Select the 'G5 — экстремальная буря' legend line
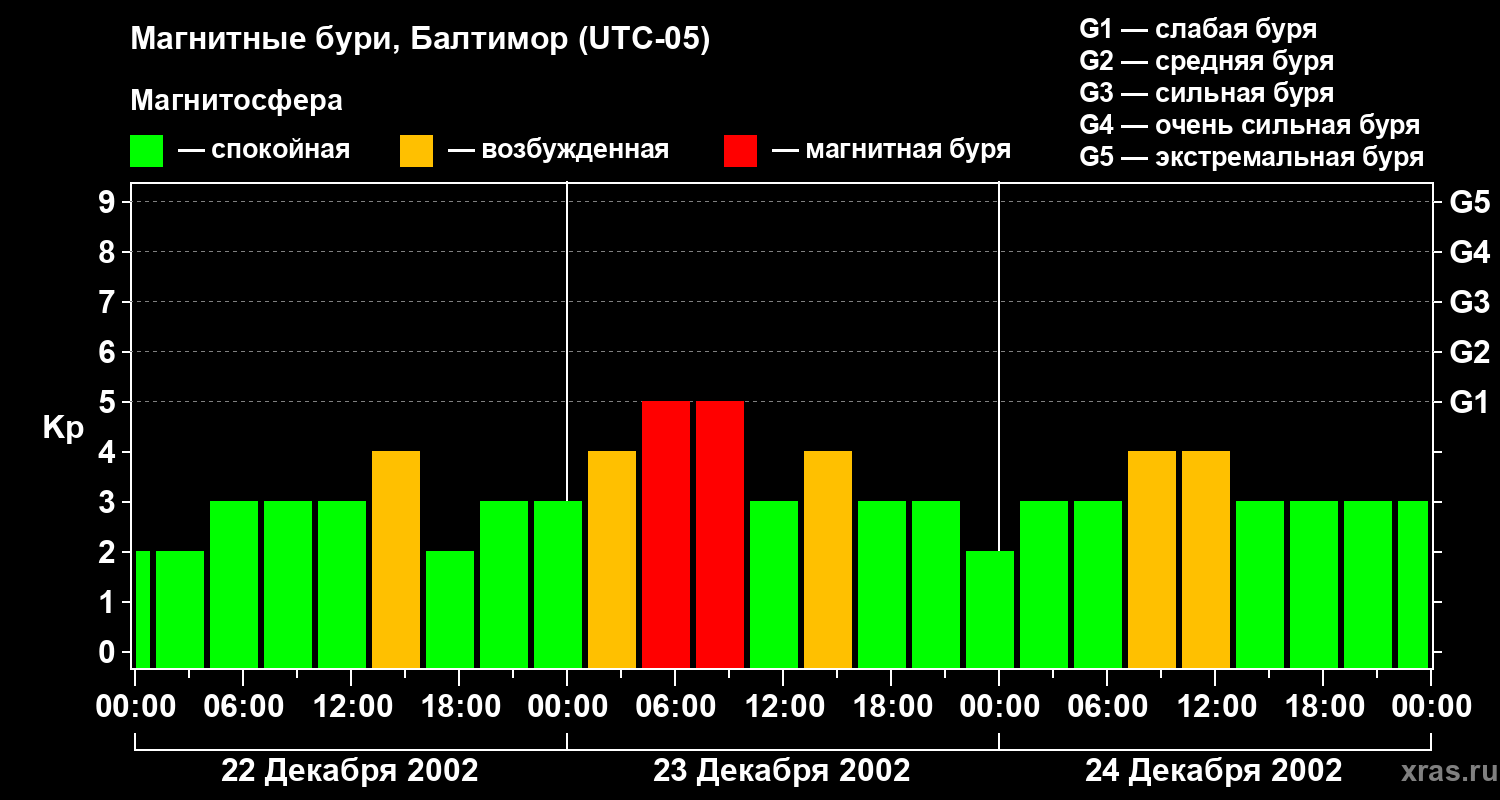 click(x=1251, y=157)
